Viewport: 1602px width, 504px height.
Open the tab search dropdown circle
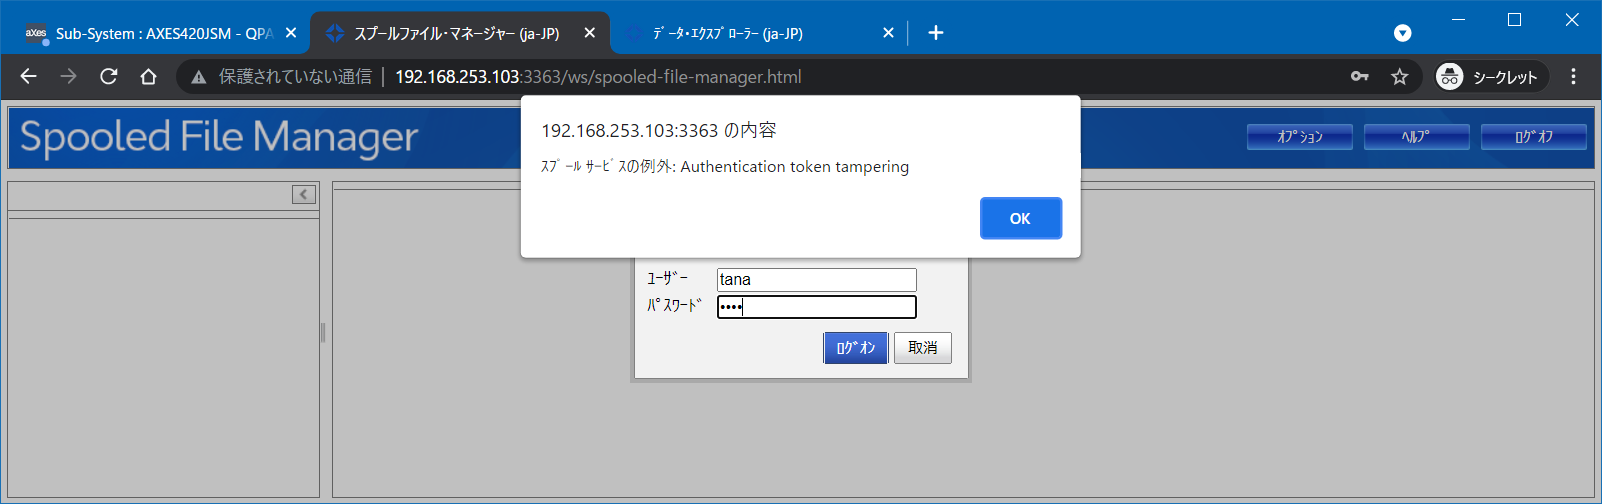[x=1403, y=33]
